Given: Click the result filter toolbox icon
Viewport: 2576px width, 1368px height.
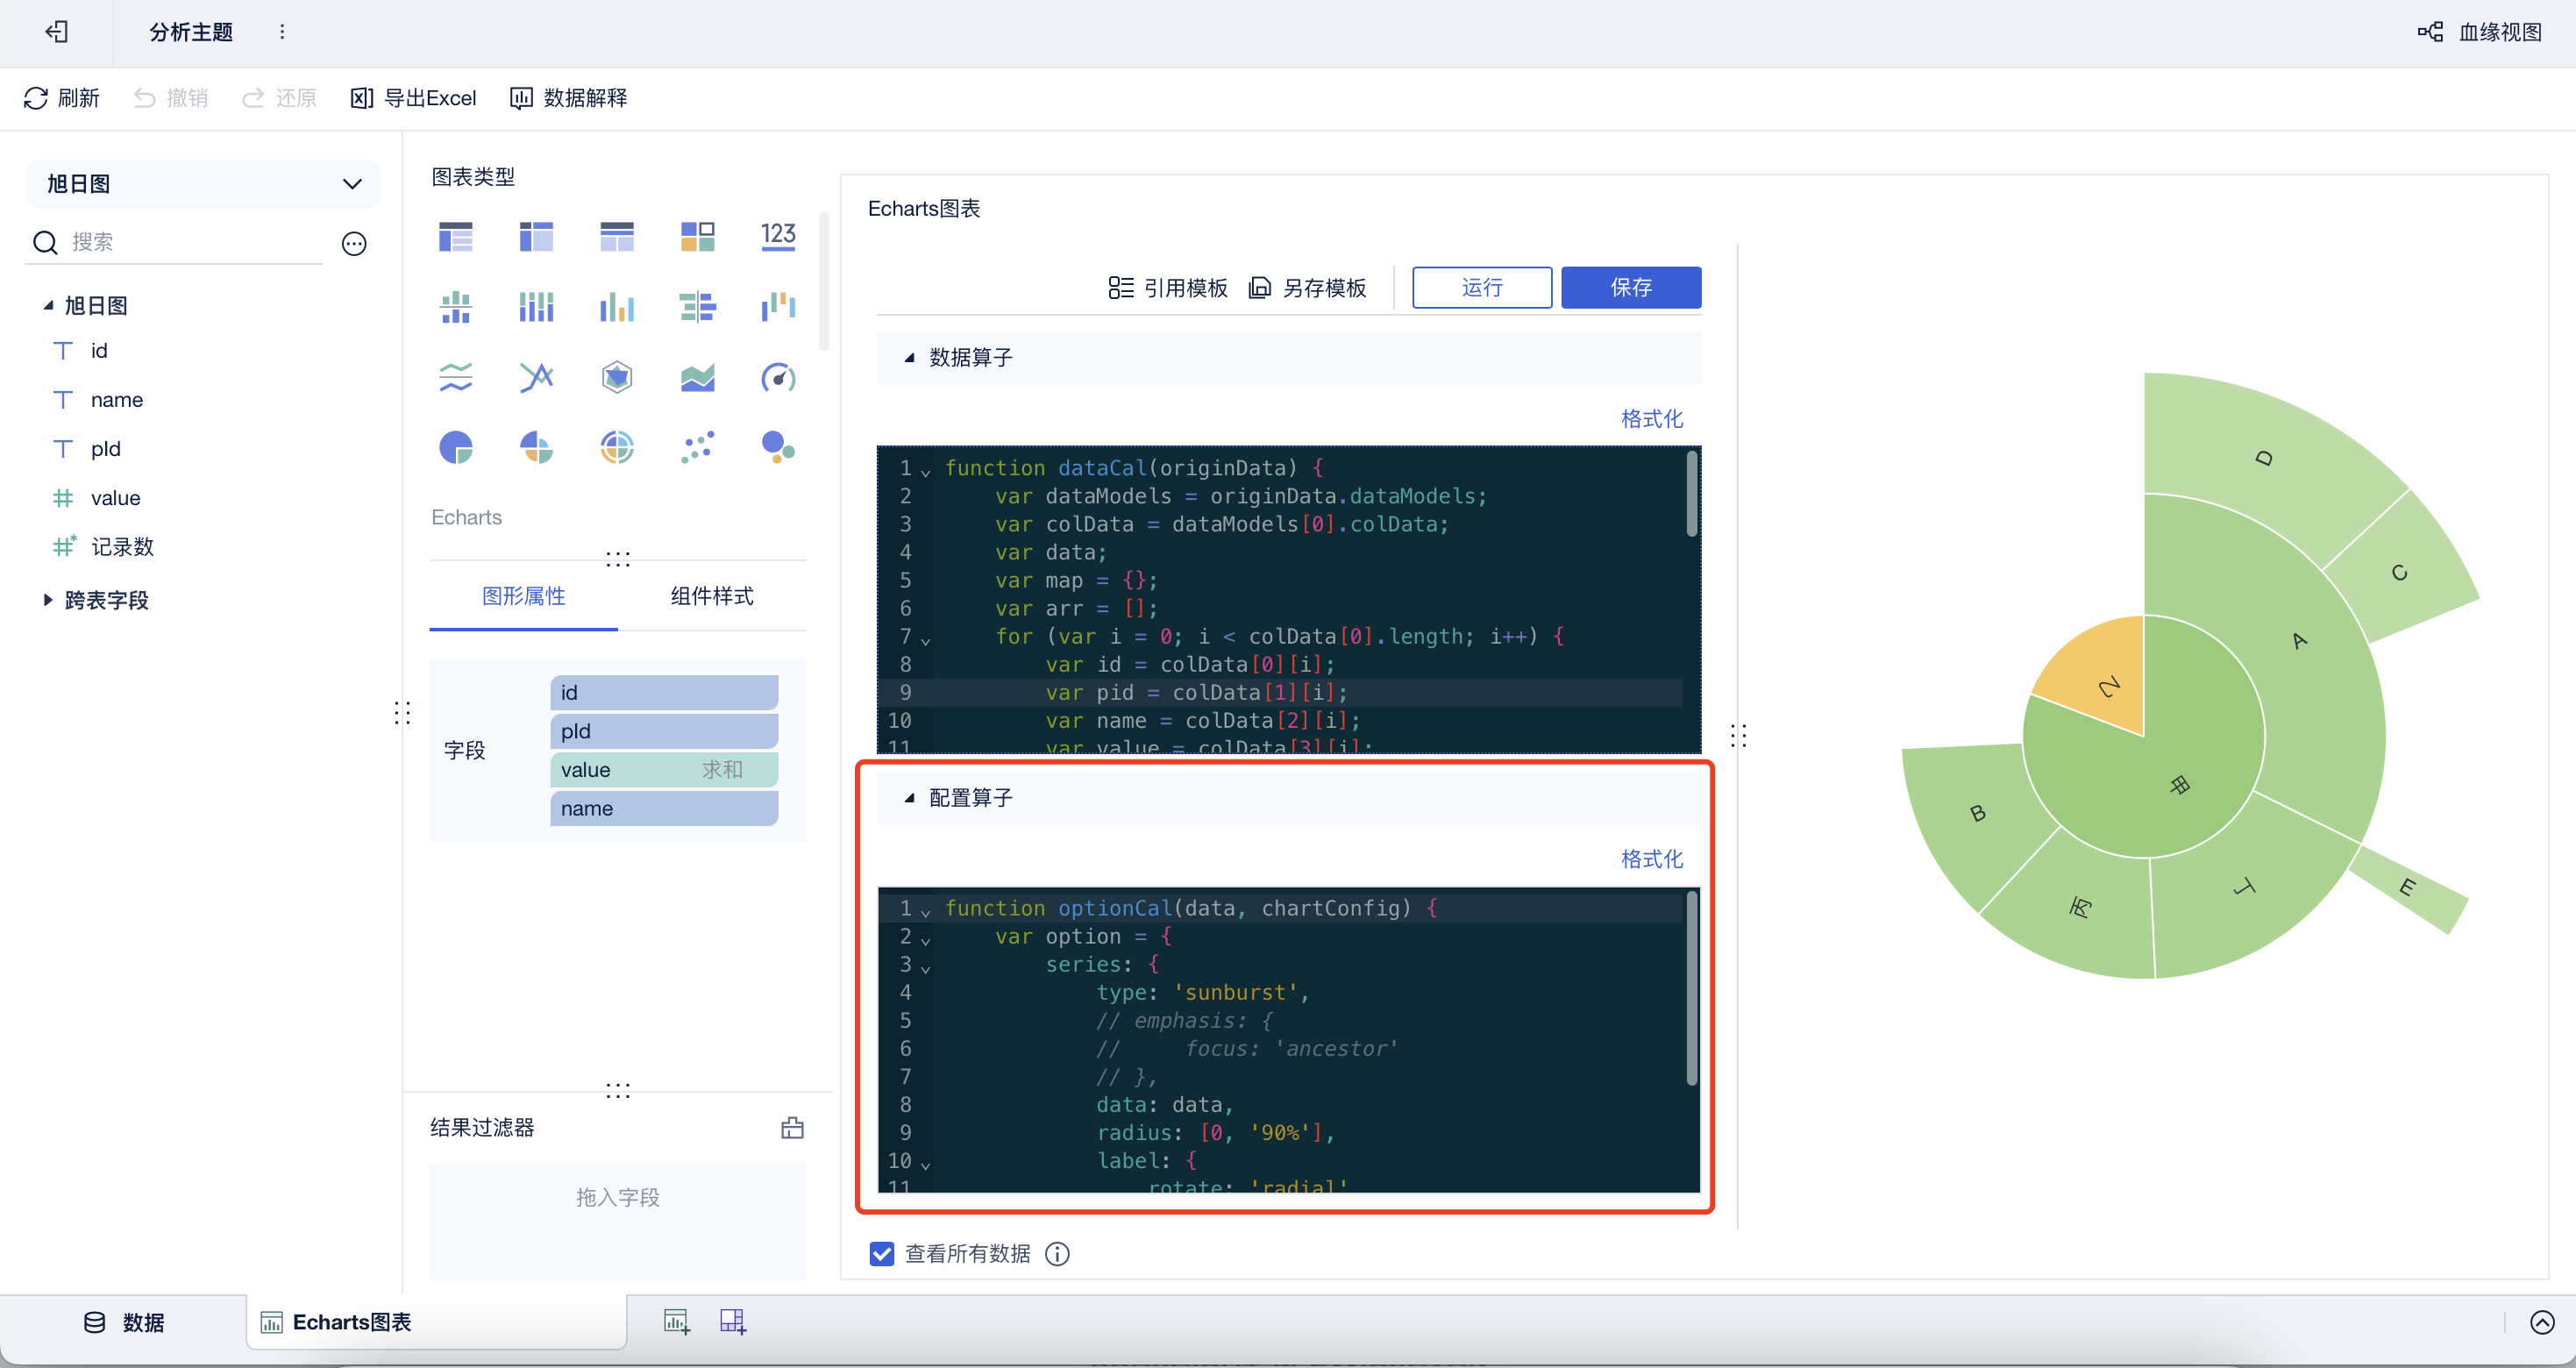Looking at the screenshot, I should point(792,1128).
